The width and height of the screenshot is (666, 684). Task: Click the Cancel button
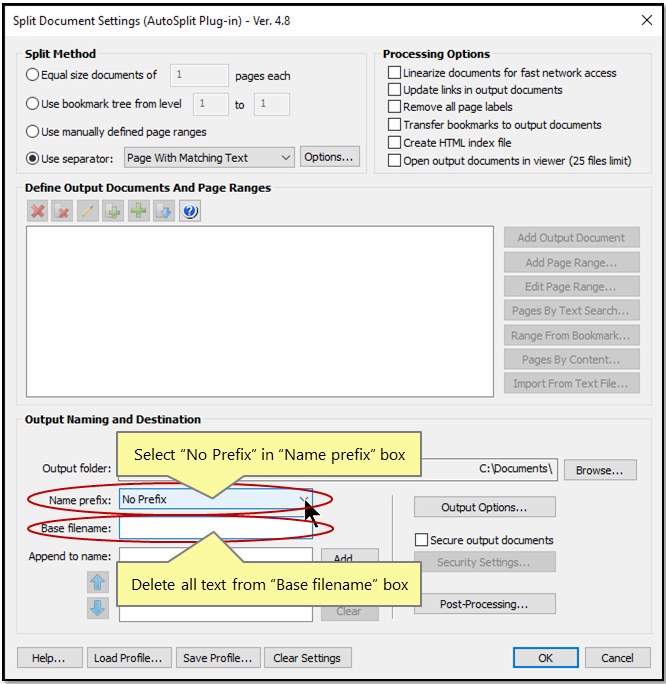(x=617, y=658)
